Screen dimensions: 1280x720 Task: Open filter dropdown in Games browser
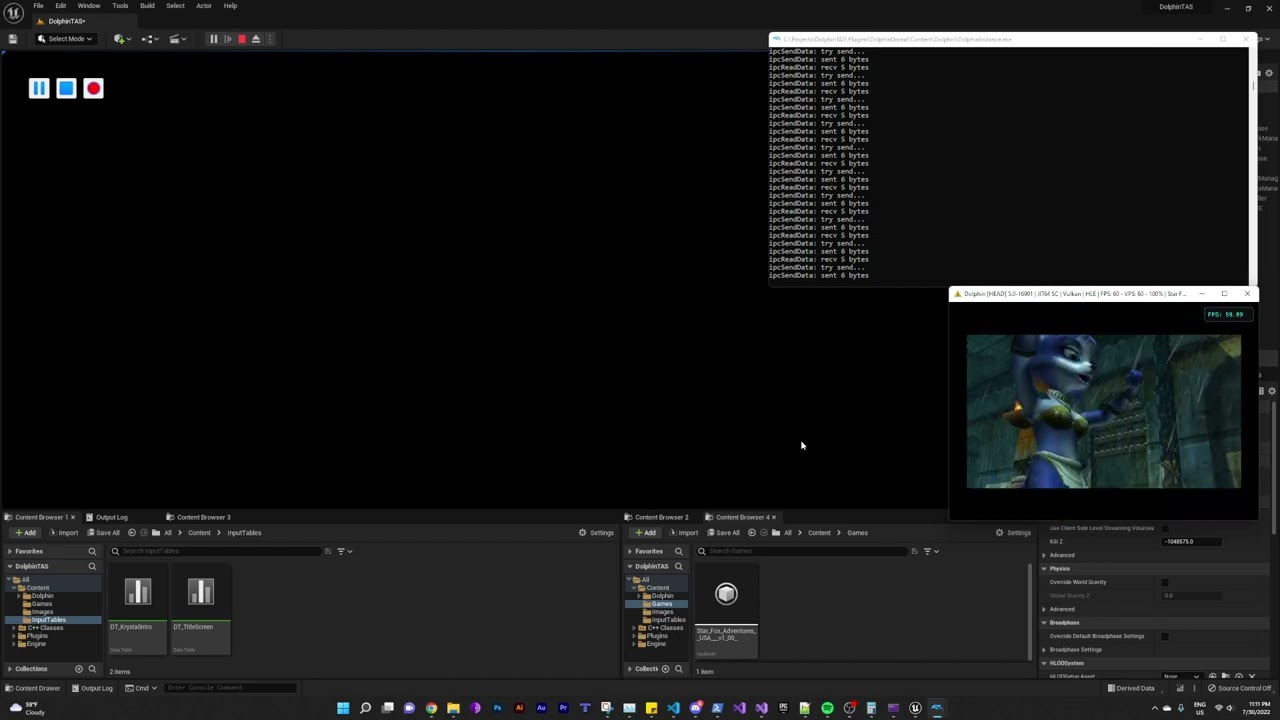tap(931, 551)
